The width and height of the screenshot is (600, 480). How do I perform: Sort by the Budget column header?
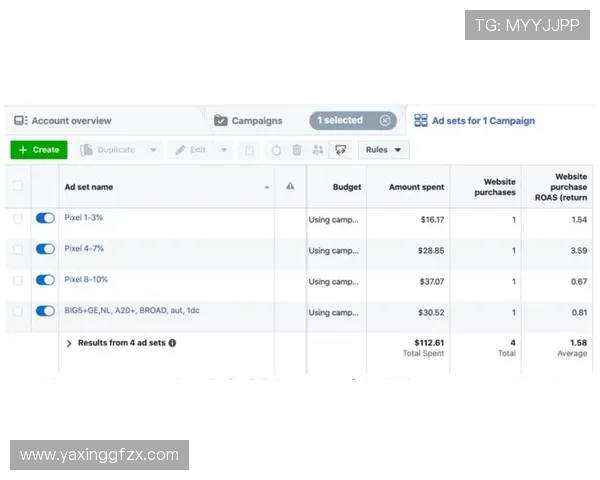(347, 187)
